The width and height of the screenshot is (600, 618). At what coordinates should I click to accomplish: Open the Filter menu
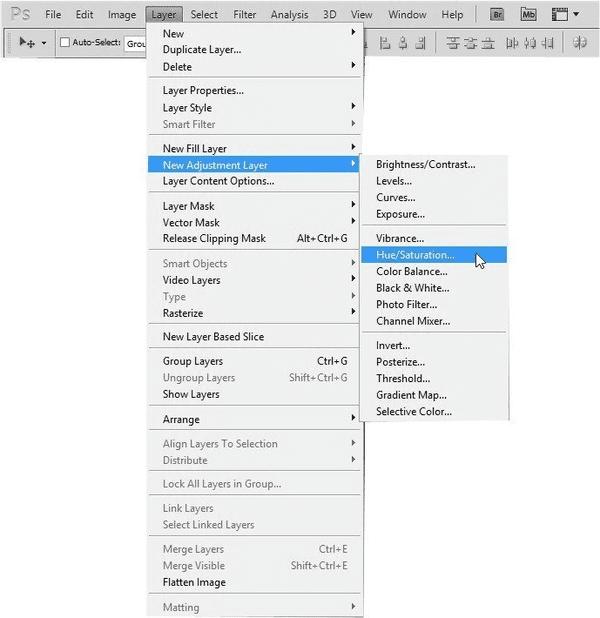[244, 15]
